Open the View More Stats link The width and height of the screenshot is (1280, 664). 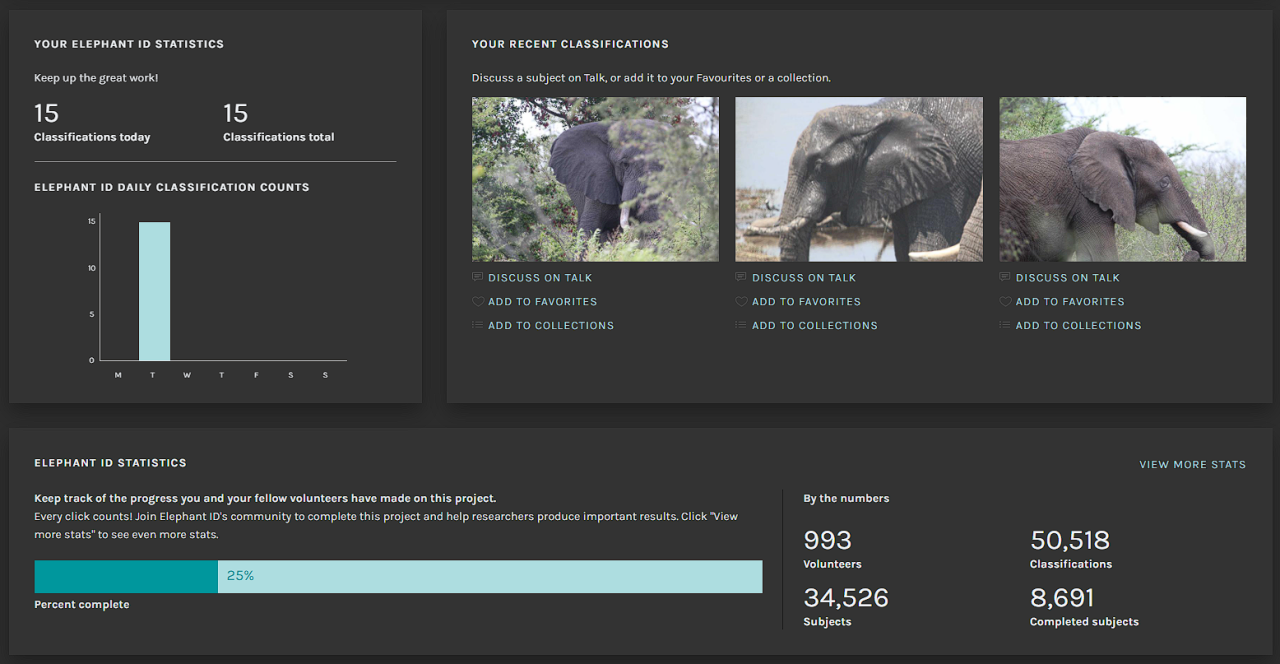[1192, 465]
